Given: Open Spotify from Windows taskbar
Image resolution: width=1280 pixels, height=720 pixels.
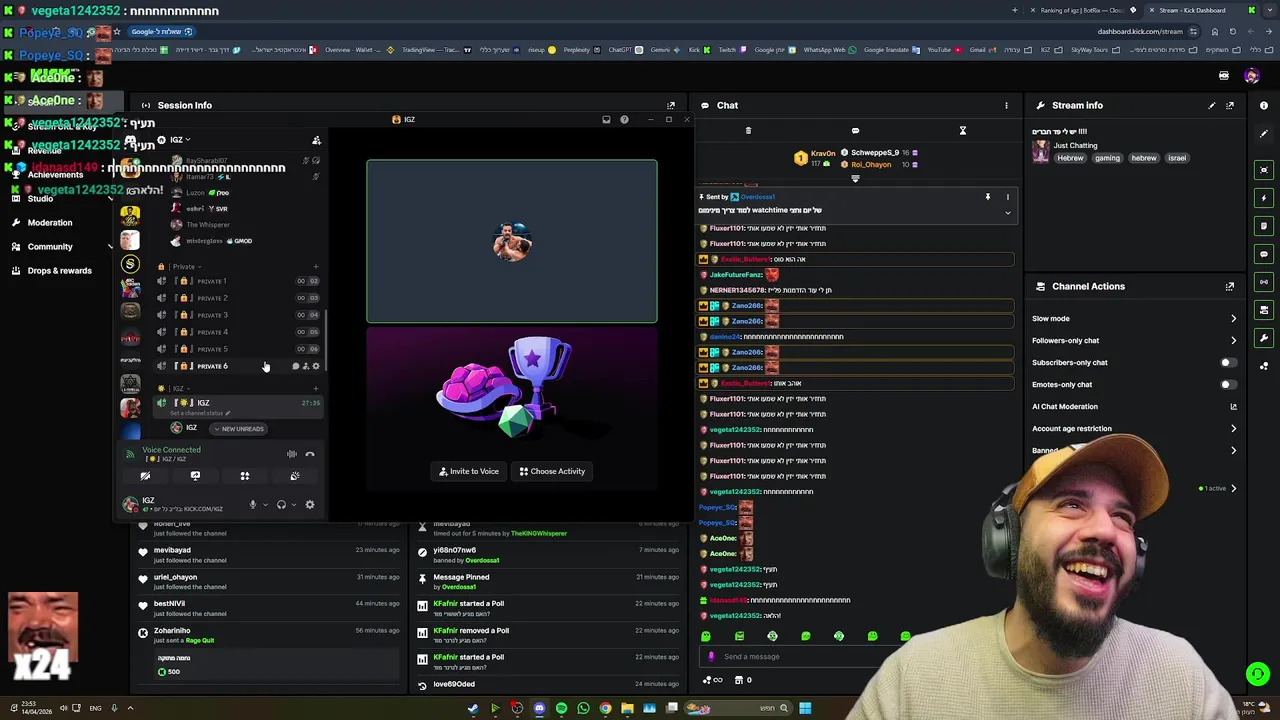Looking at the screenshot, I should point(561,708).
